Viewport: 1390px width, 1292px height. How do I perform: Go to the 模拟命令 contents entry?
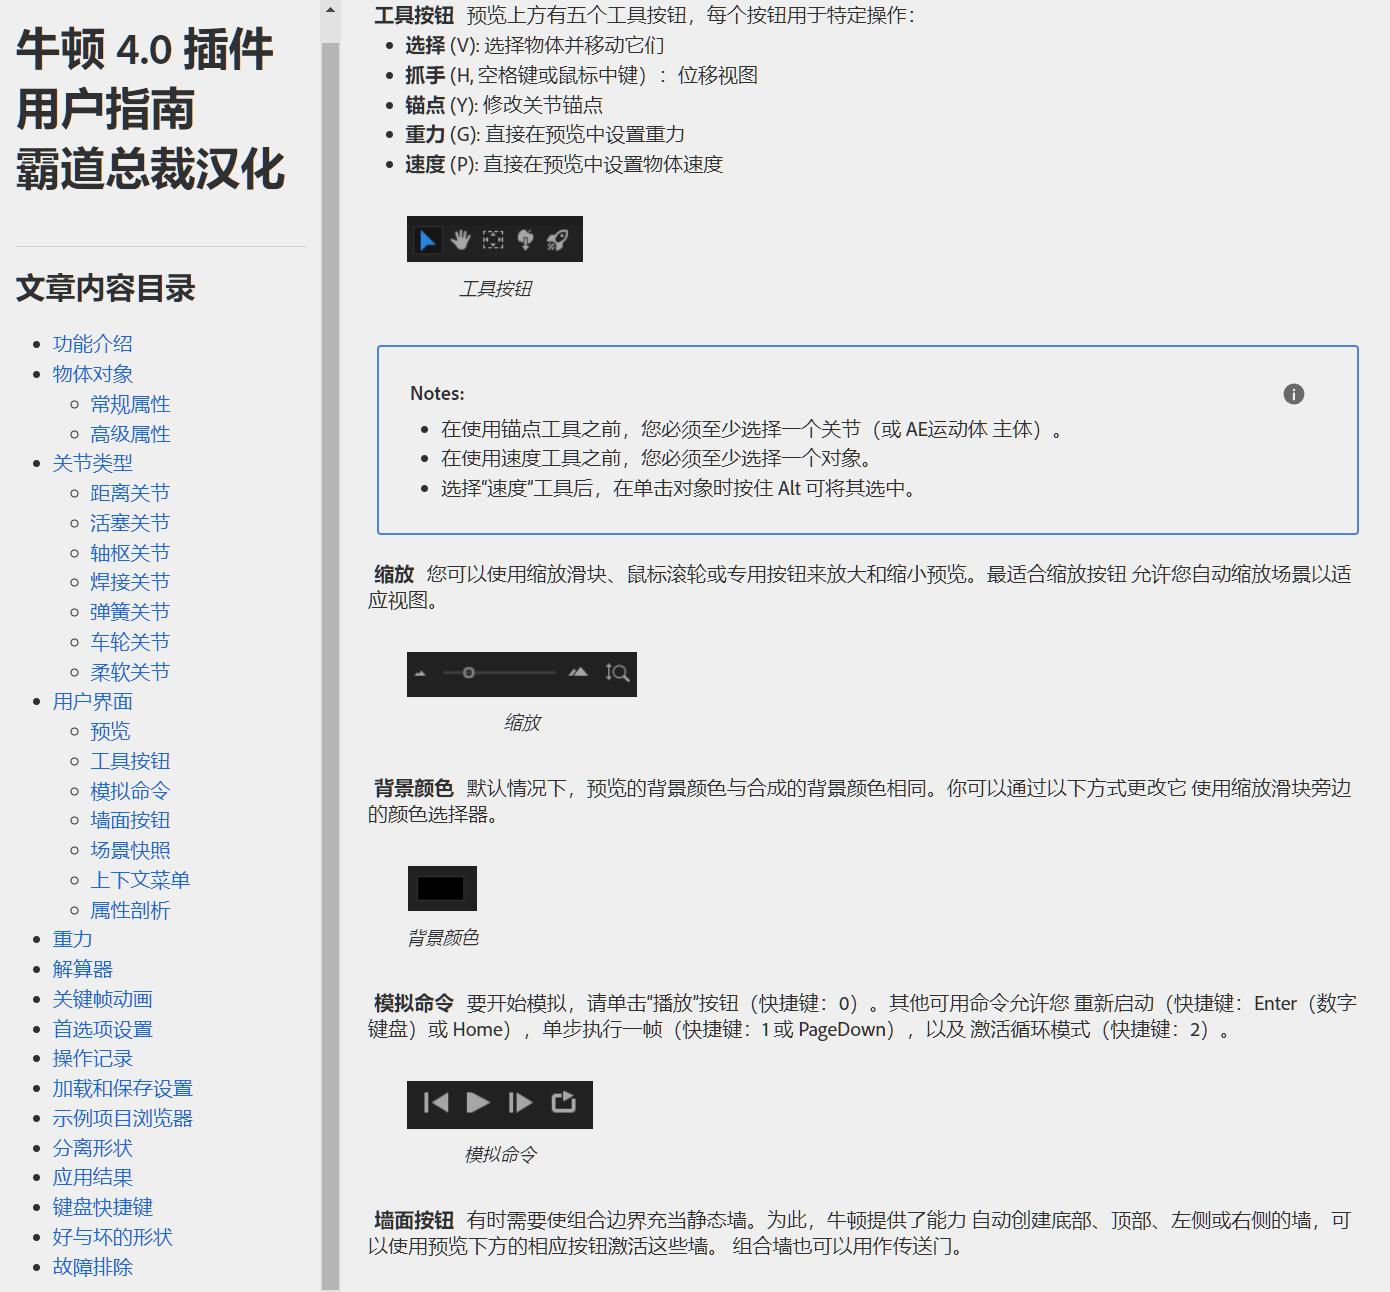click(x=130, y=791)
